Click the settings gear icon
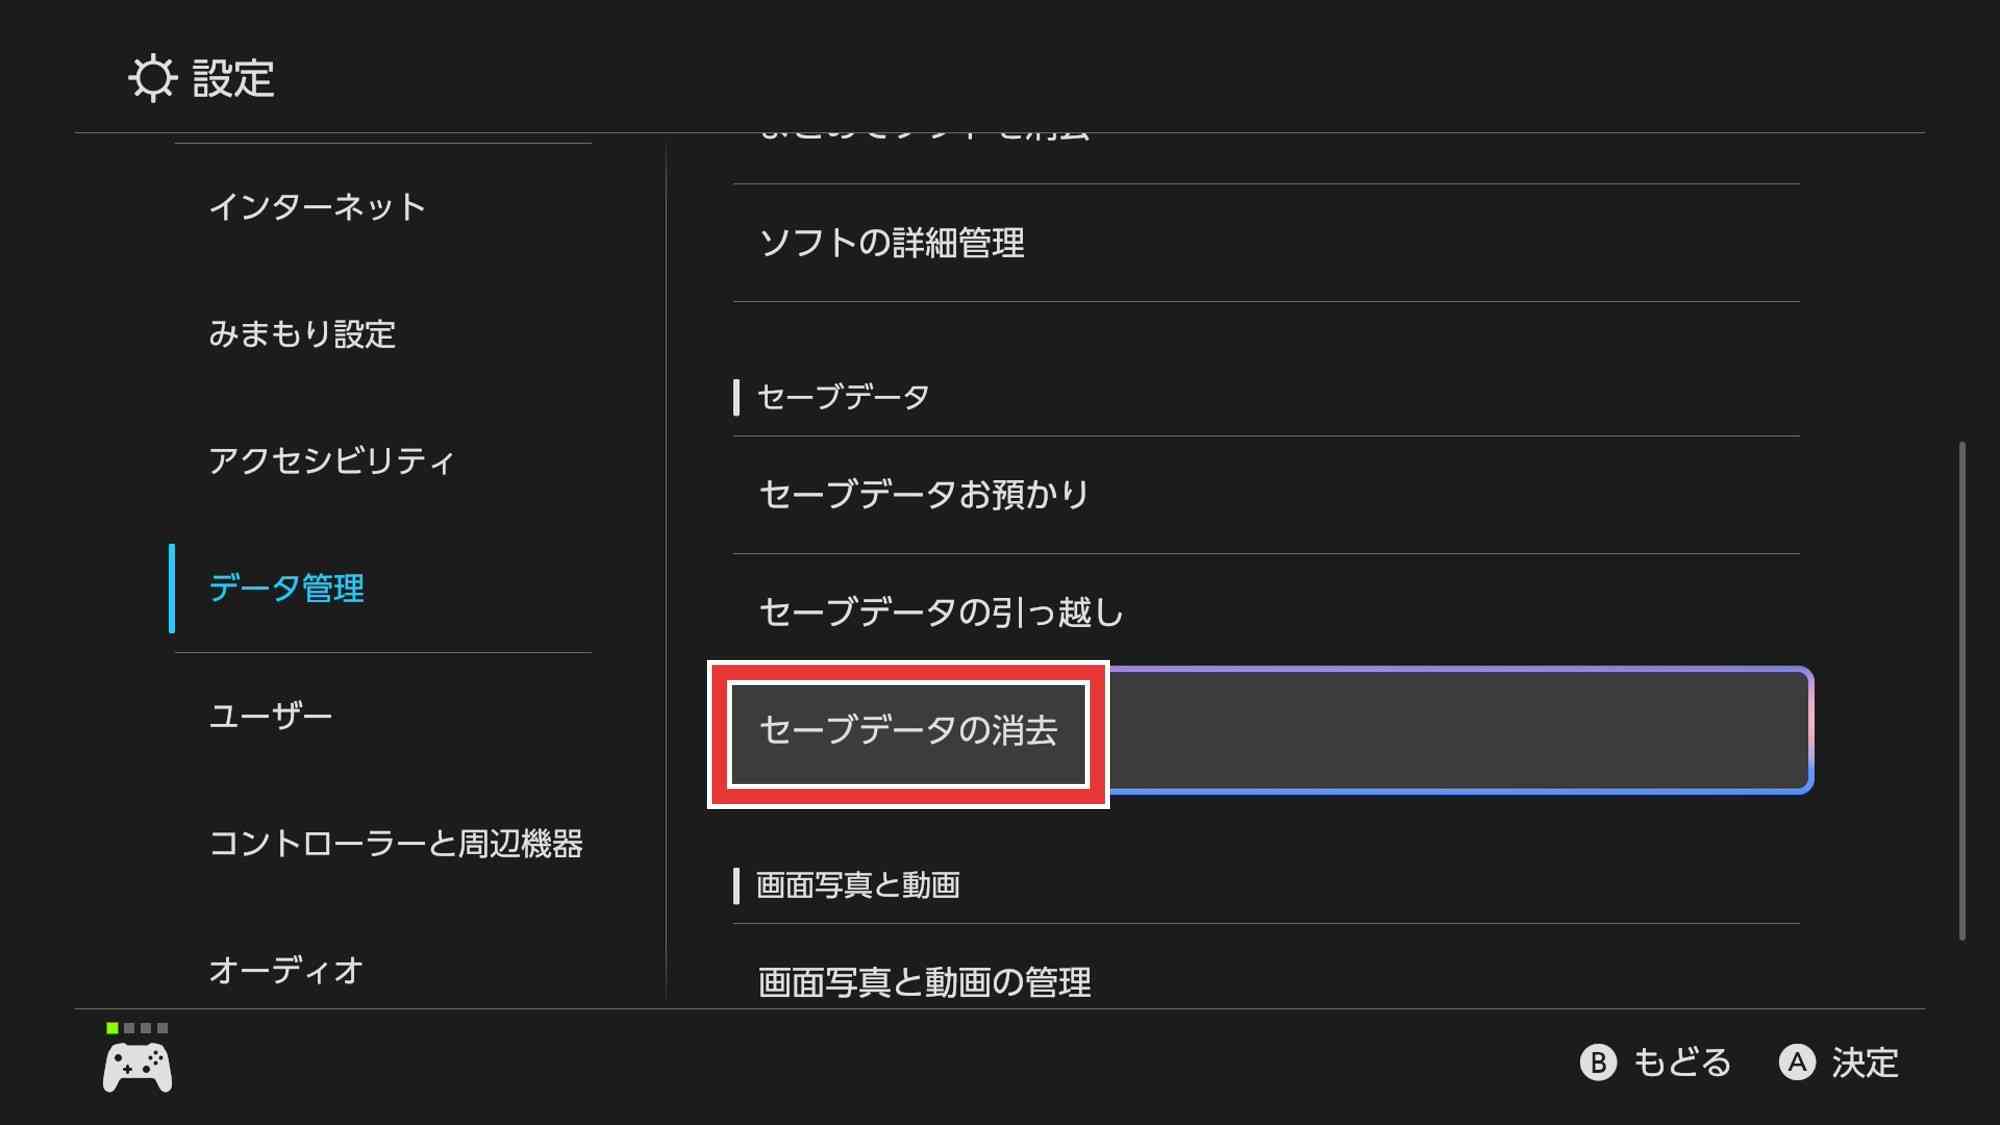 click(x=152, y=78)
